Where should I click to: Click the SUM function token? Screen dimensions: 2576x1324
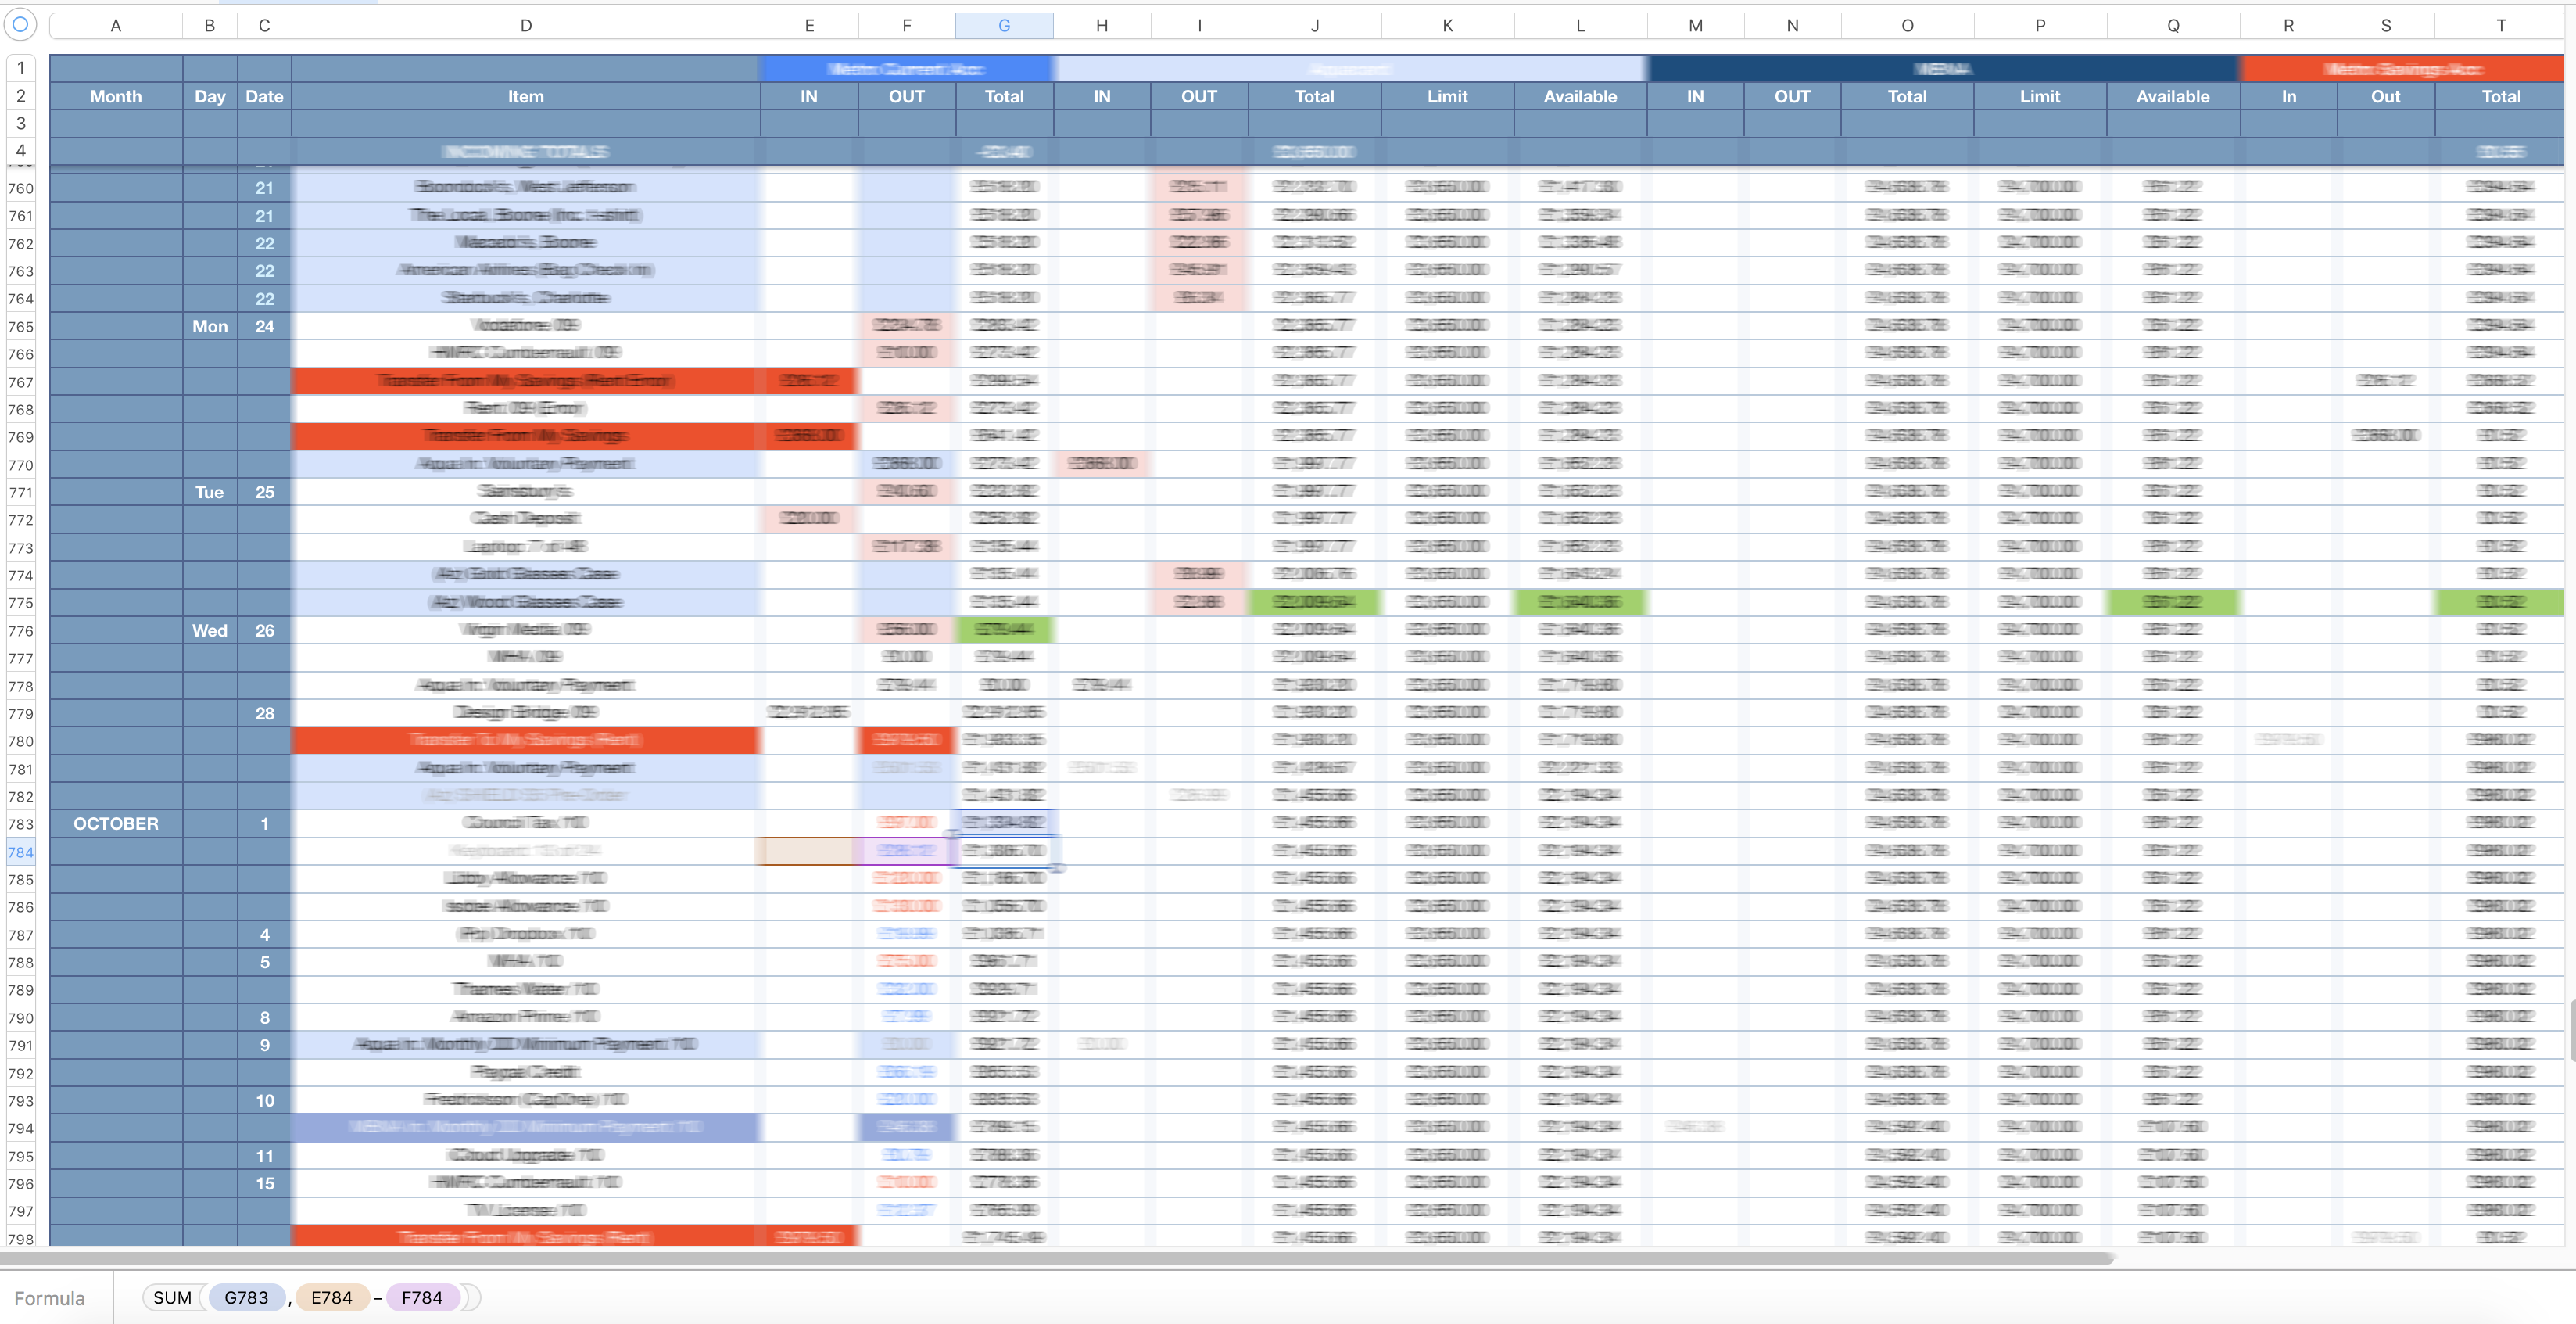tap(172, 1297)
